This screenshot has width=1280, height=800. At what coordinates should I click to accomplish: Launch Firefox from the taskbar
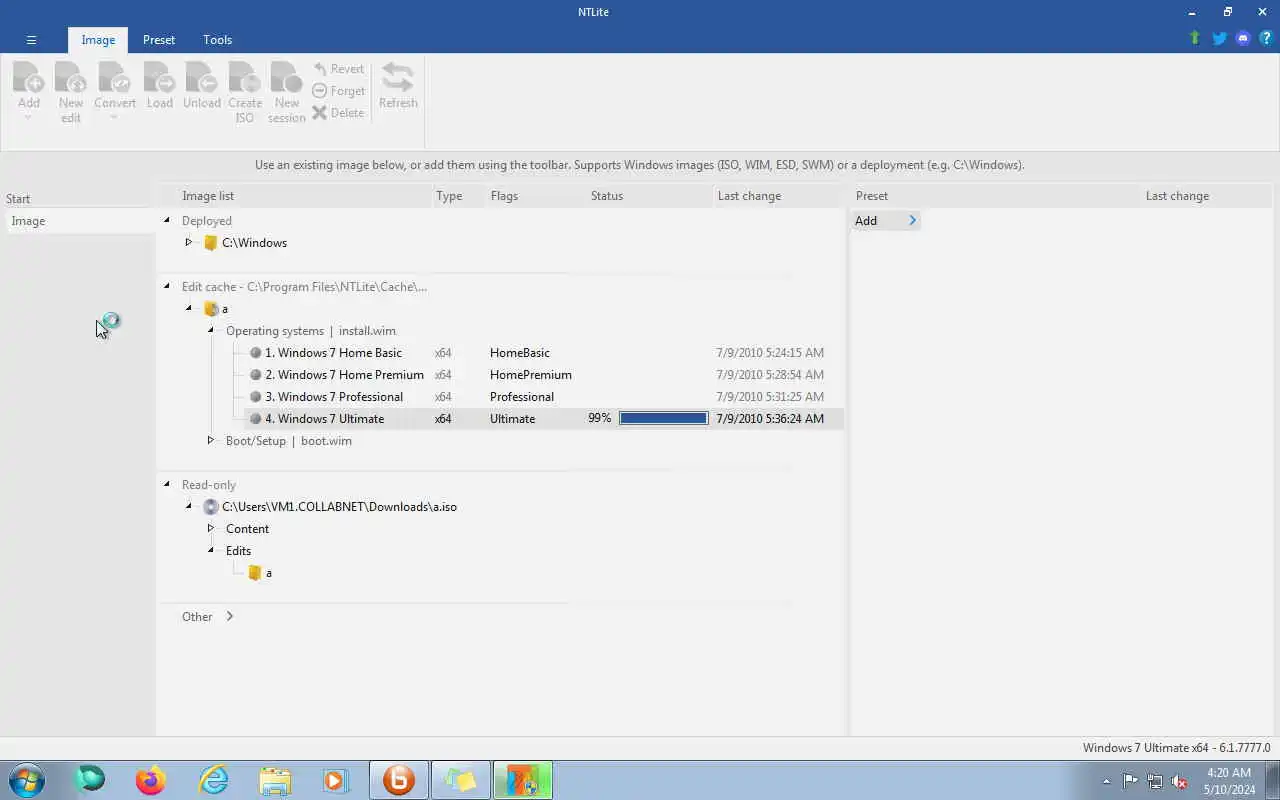(151, 780)
